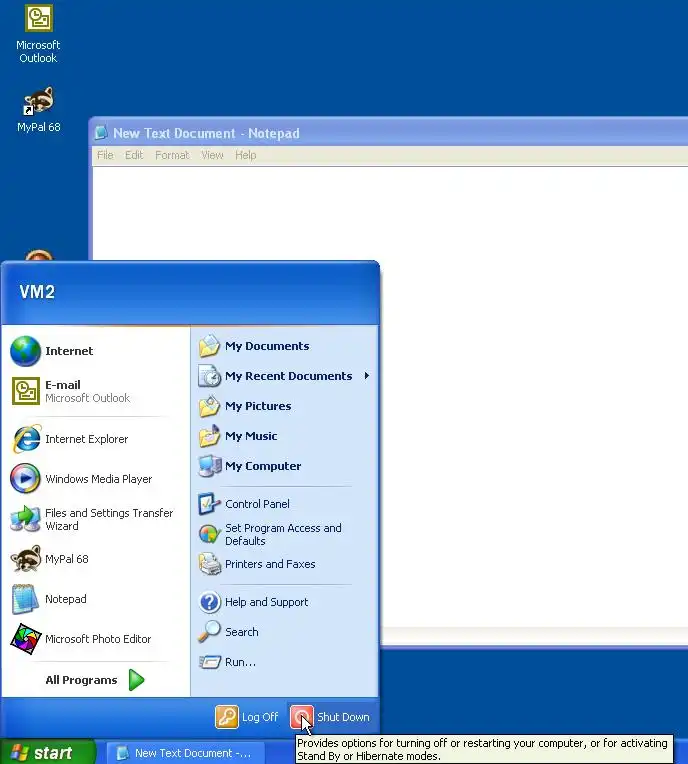Click the MyPal 68 raccoon icon in Start menu

(x=25, y=559)
